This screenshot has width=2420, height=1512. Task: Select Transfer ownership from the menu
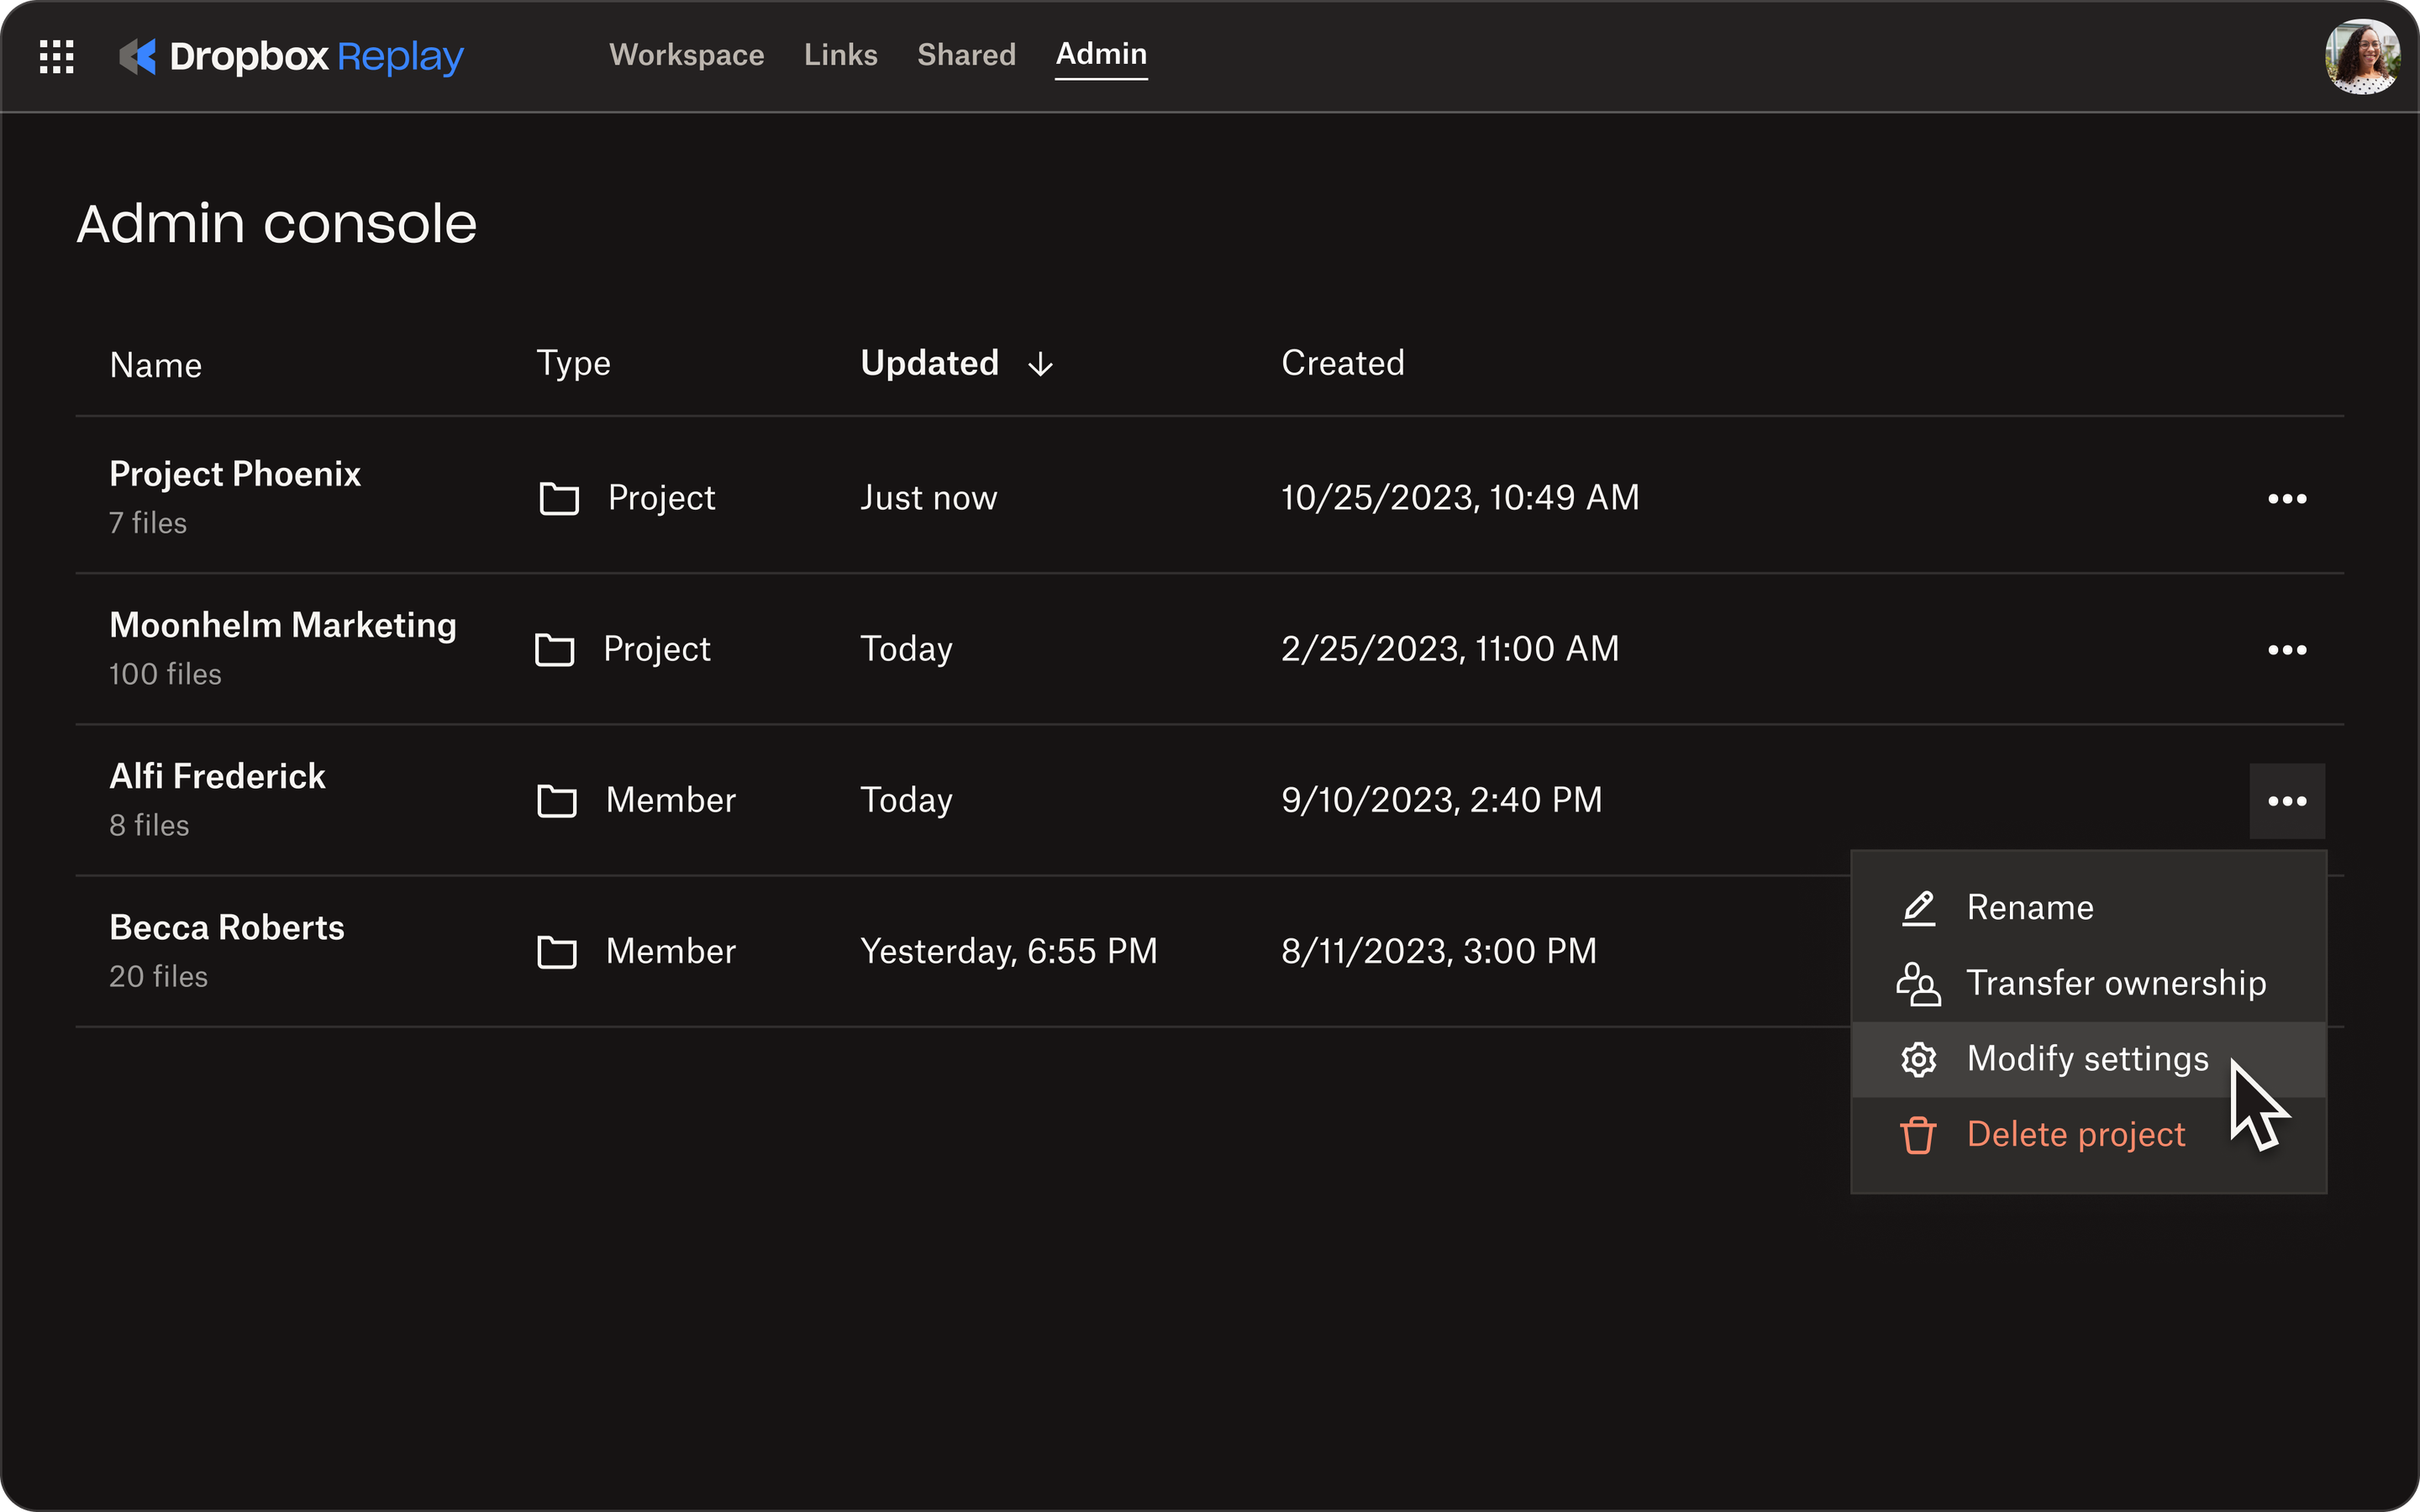click(x=2117, y=983)
